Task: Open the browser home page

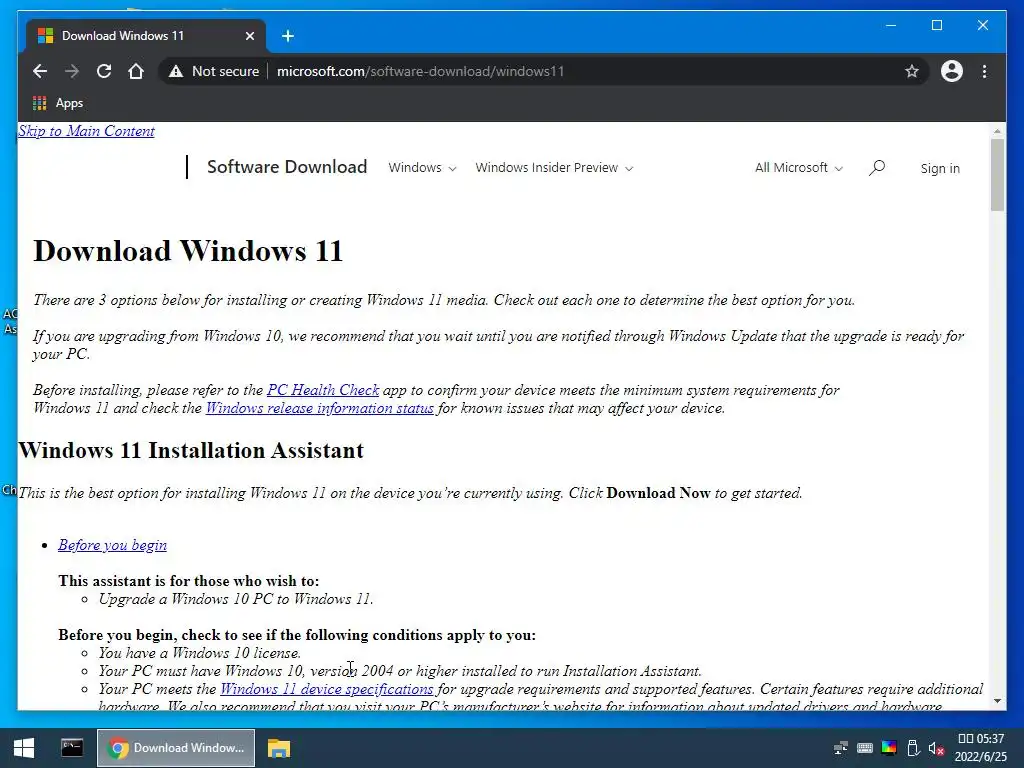Action: pyautogui.click(x=136, y=71)
